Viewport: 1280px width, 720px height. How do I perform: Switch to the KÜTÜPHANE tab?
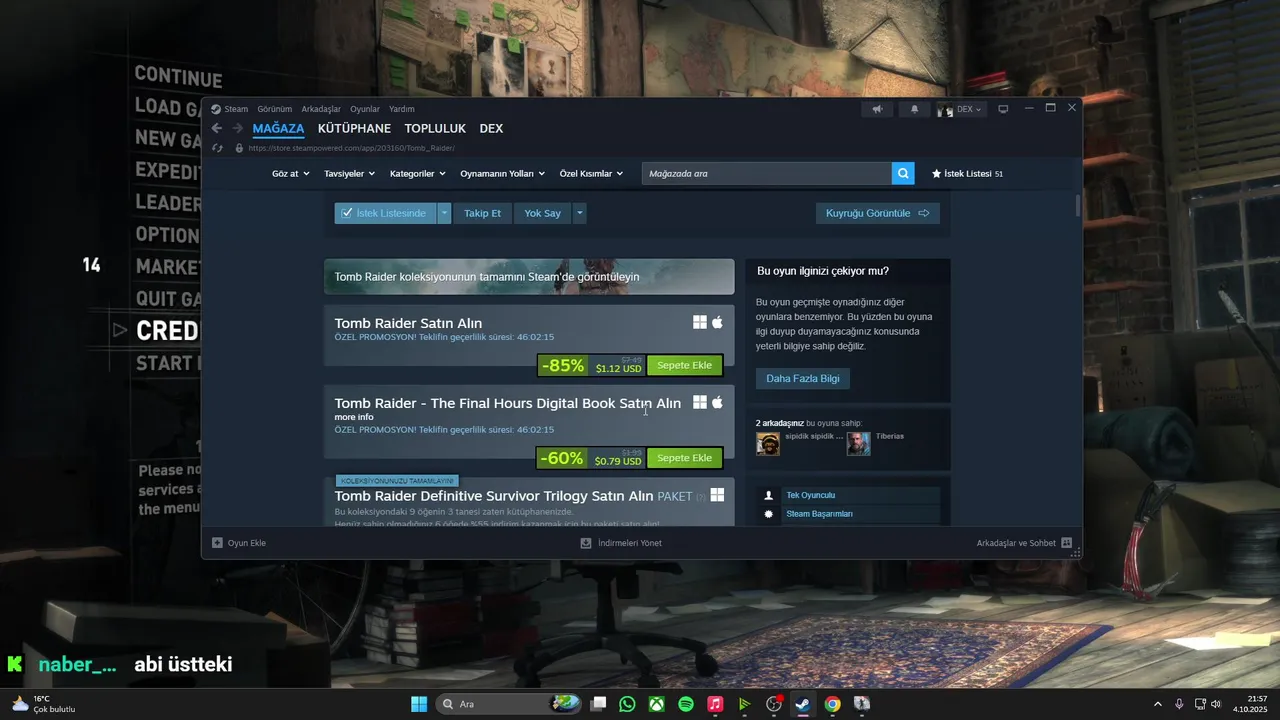[354, 128]
